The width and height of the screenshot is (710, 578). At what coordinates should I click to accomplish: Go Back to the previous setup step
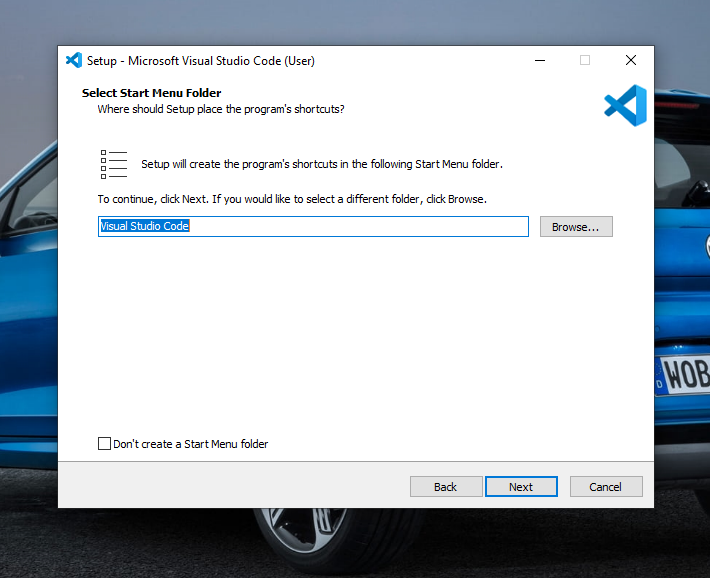pyautogui.click(x=445, y=487)
